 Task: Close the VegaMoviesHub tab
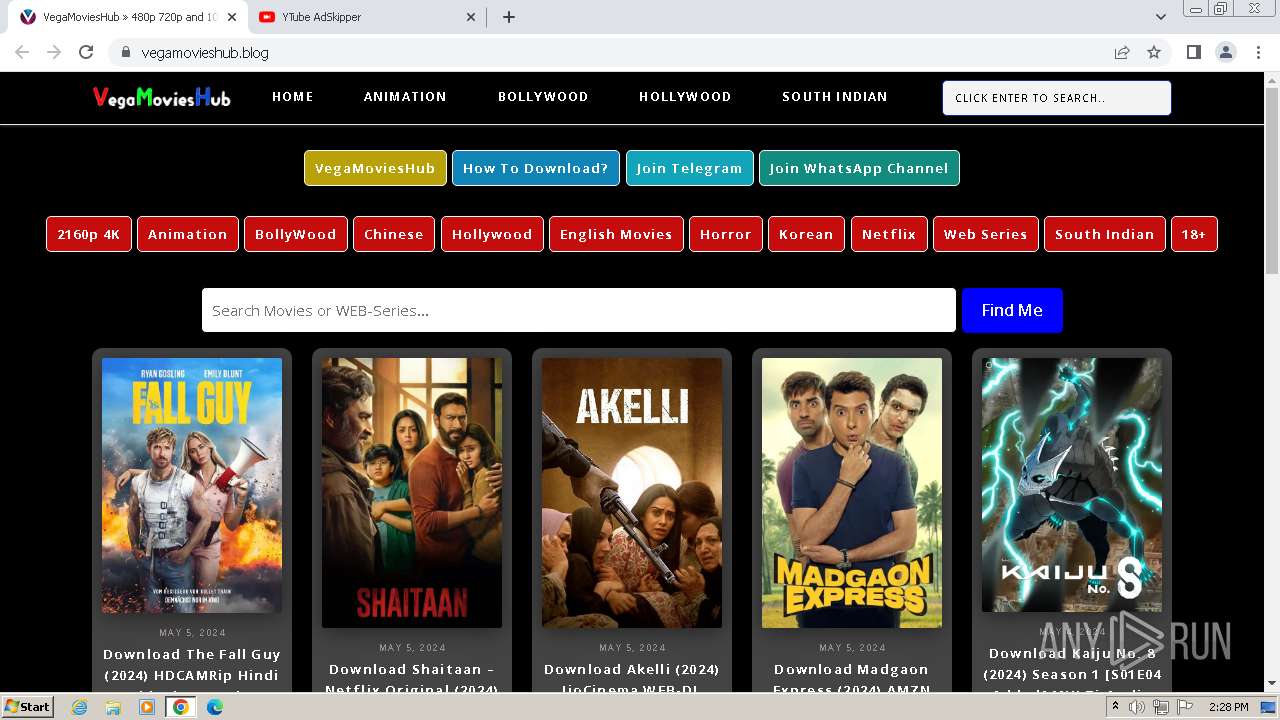232,17
